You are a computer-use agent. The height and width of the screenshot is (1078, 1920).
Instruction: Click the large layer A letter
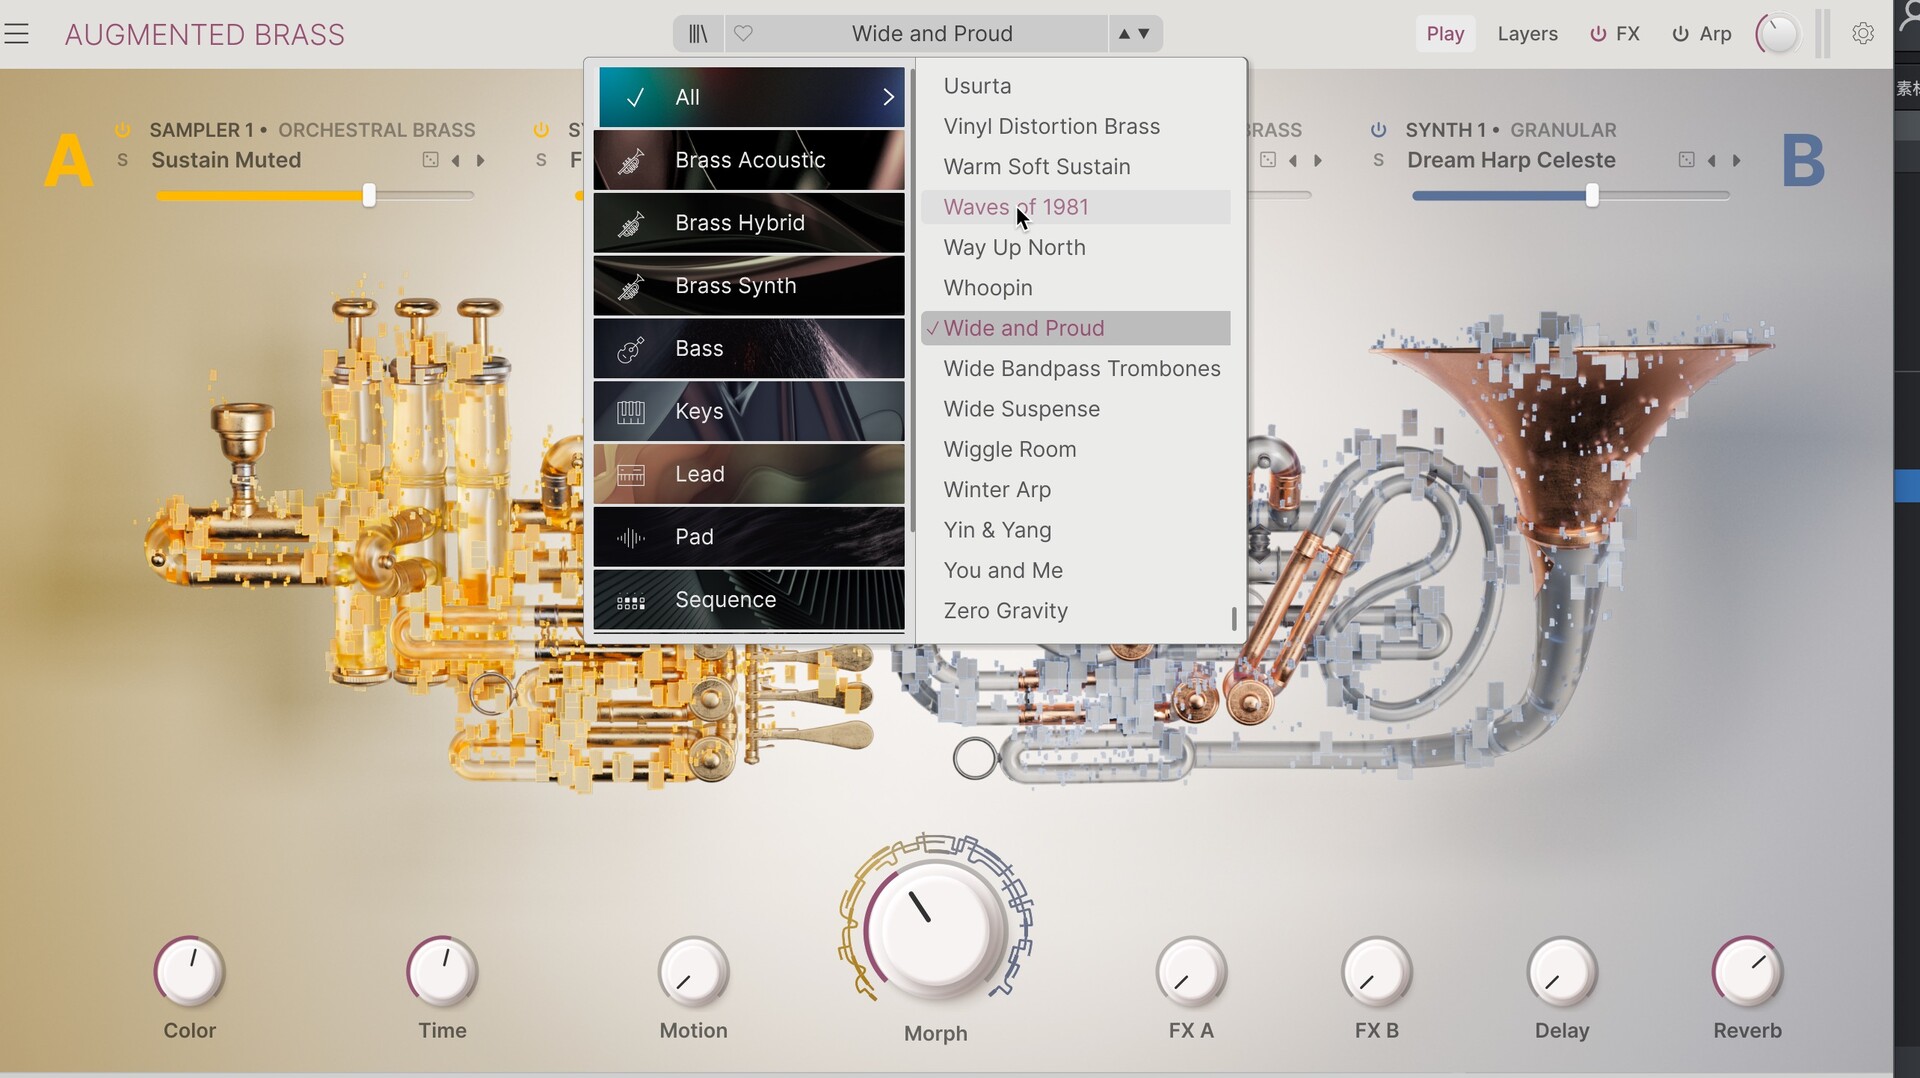tap(68, 161)
